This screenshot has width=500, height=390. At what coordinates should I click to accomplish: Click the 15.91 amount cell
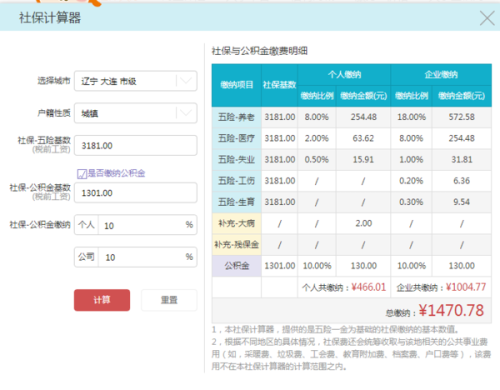click(x=363, y=160)
